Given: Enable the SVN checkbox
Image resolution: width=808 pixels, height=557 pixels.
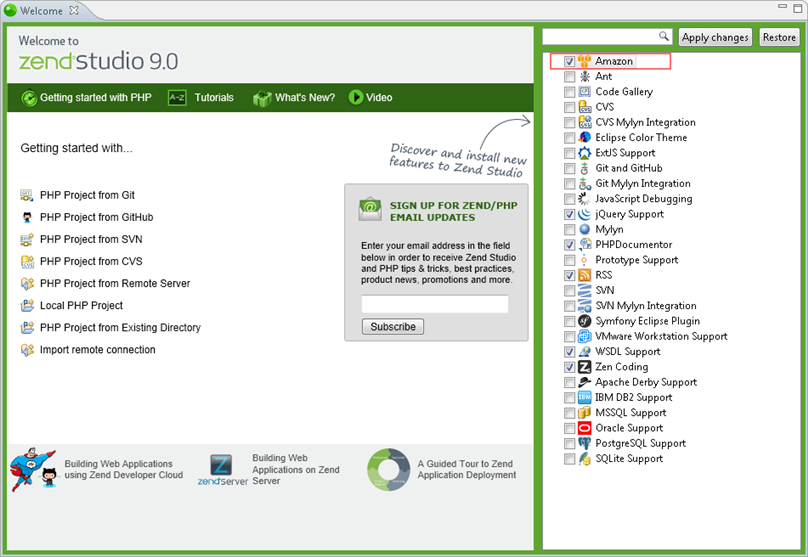Looking at the screenshot, I should [569, 291].
